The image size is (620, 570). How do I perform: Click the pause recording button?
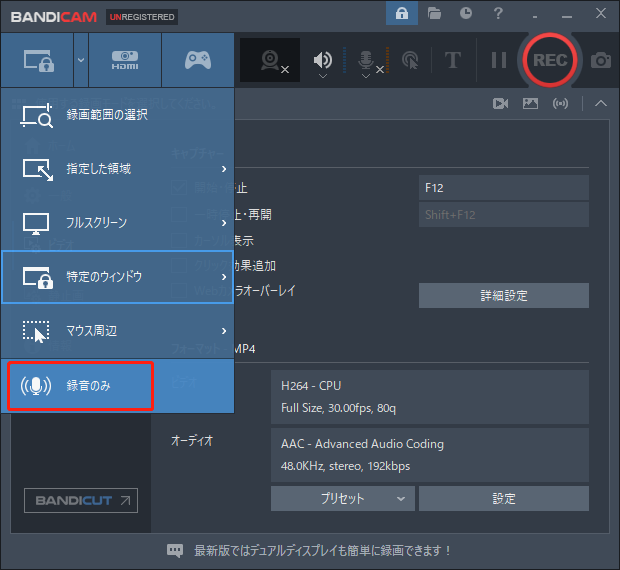click(x=499, y=60)
